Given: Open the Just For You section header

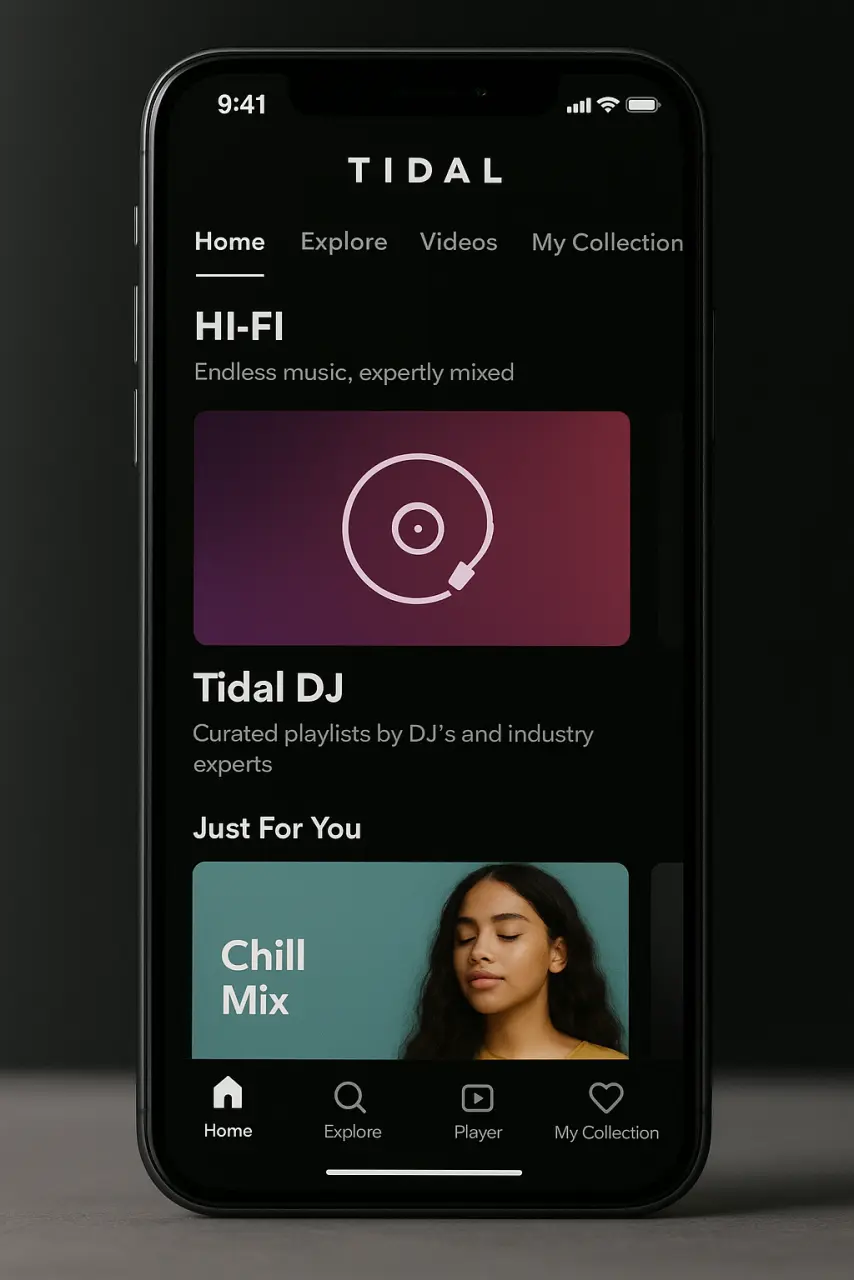Looking at the screenshot, I should click(x=277, y=828).
